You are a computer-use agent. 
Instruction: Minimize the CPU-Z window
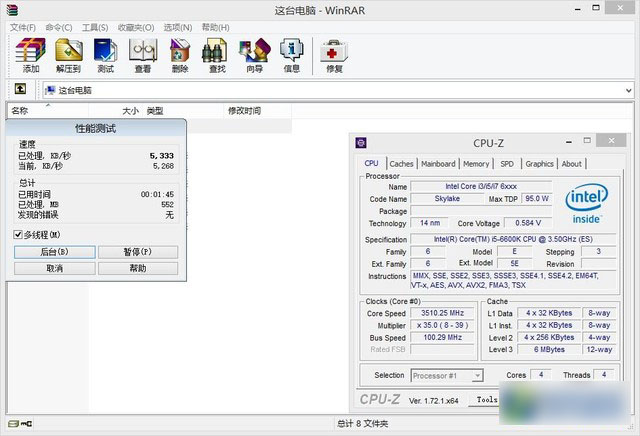point(569,142)
